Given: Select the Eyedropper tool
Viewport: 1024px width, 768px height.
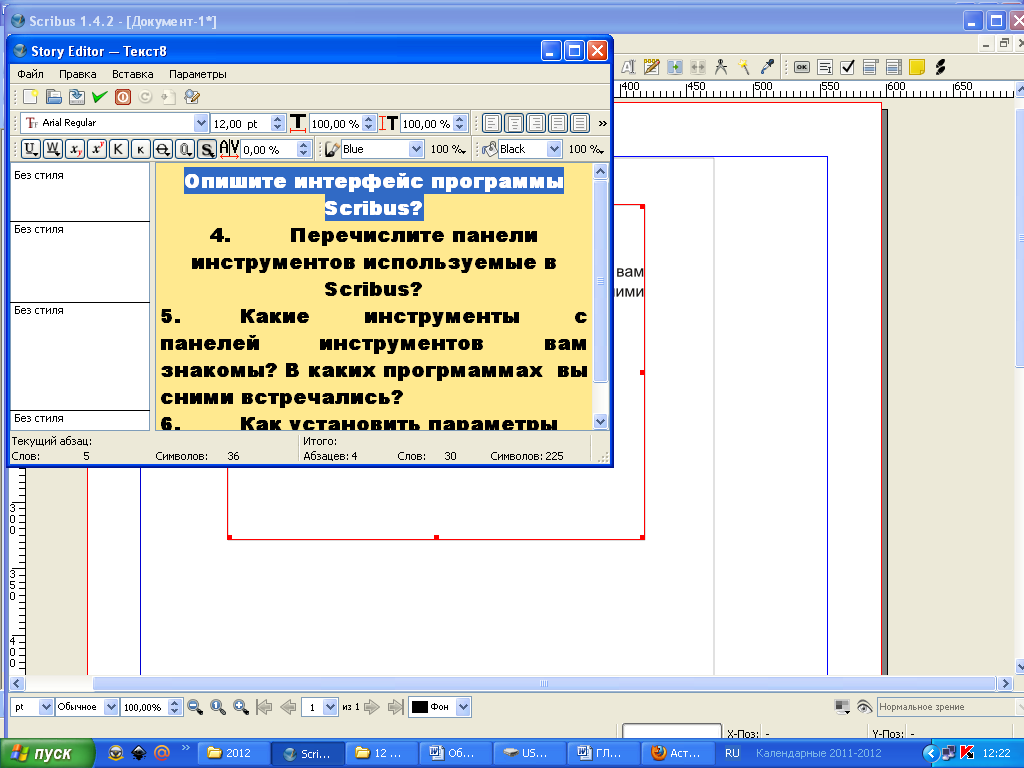Looking at the screenshot, I should click(x=767, y=67).
